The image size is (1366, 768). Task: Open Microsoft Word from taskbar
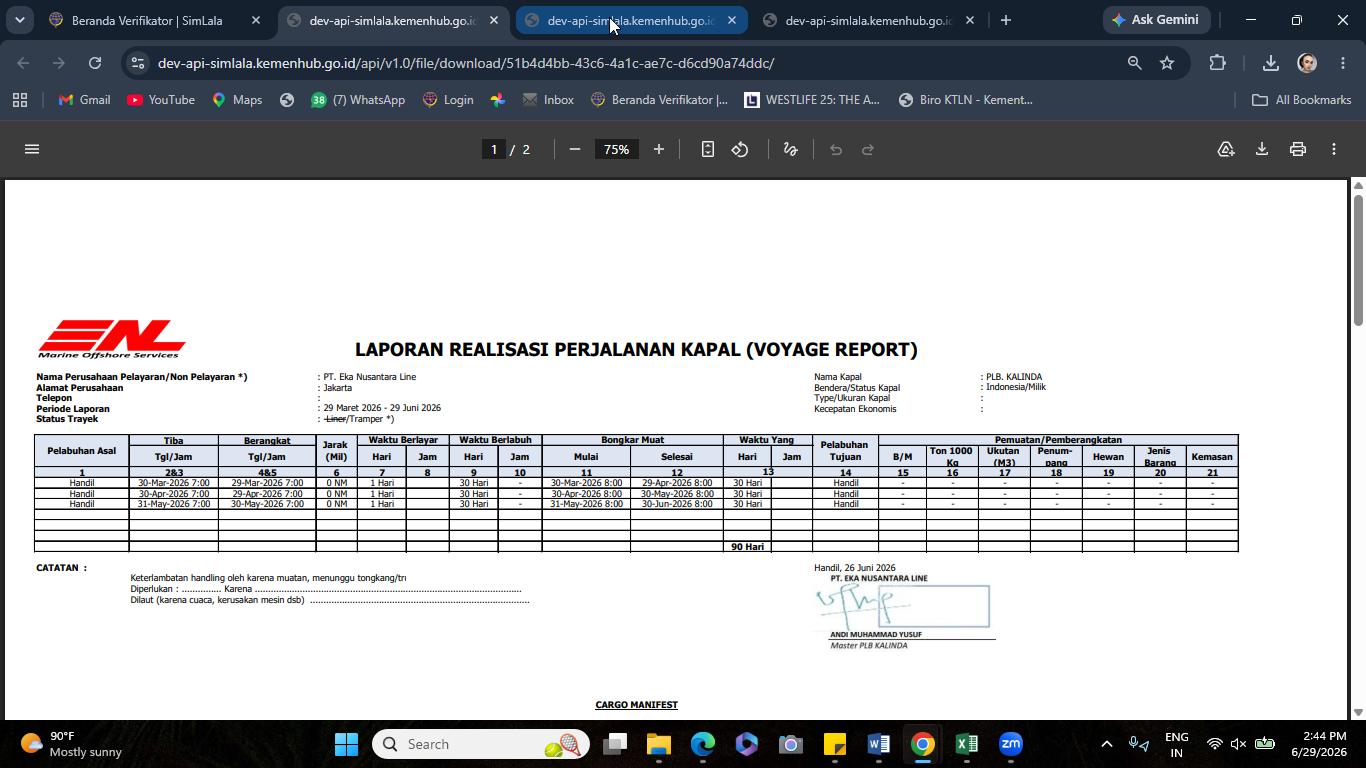pyautogui.click(x=878, y=744)
